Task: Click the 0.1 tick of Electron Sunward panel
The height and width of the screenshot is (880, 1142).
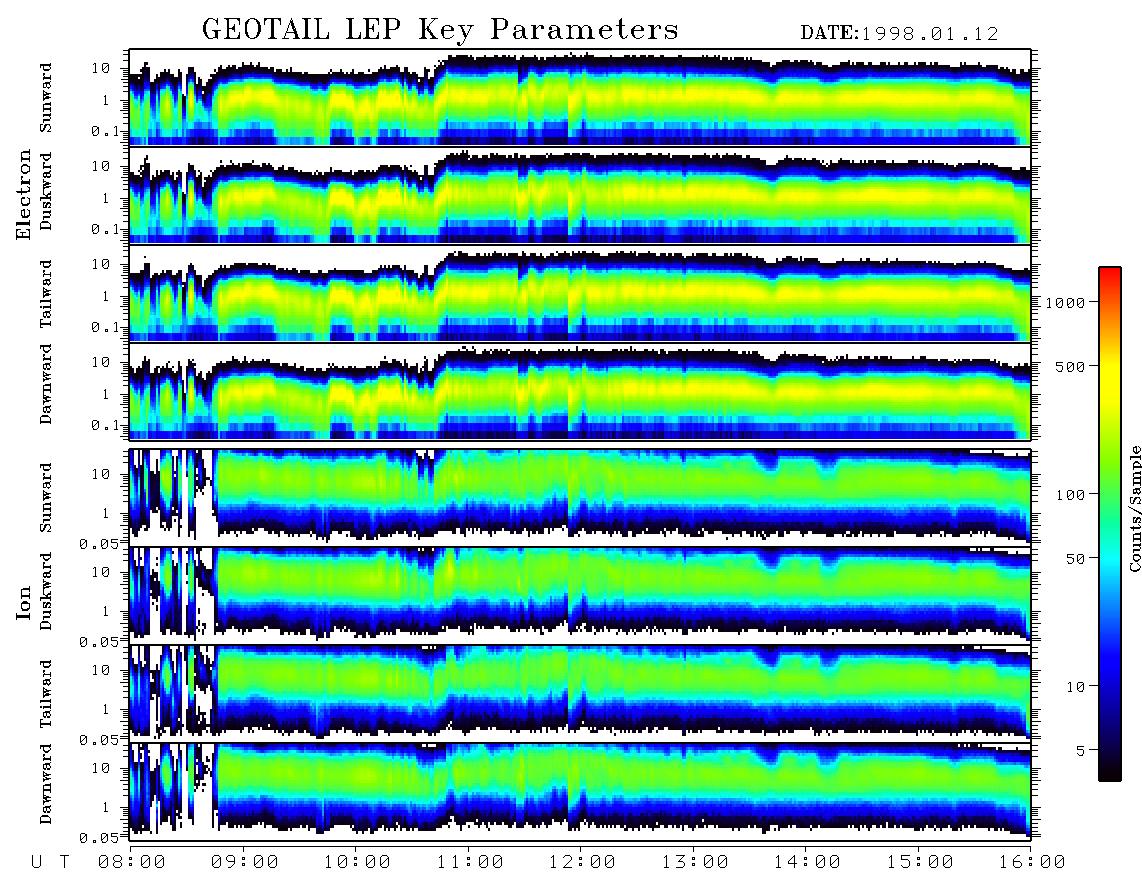Action: click(104, 131)
